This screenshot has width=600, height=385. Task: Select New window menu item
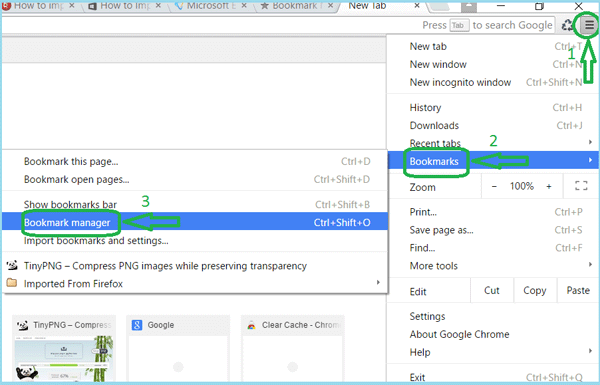tap(491, 64)
